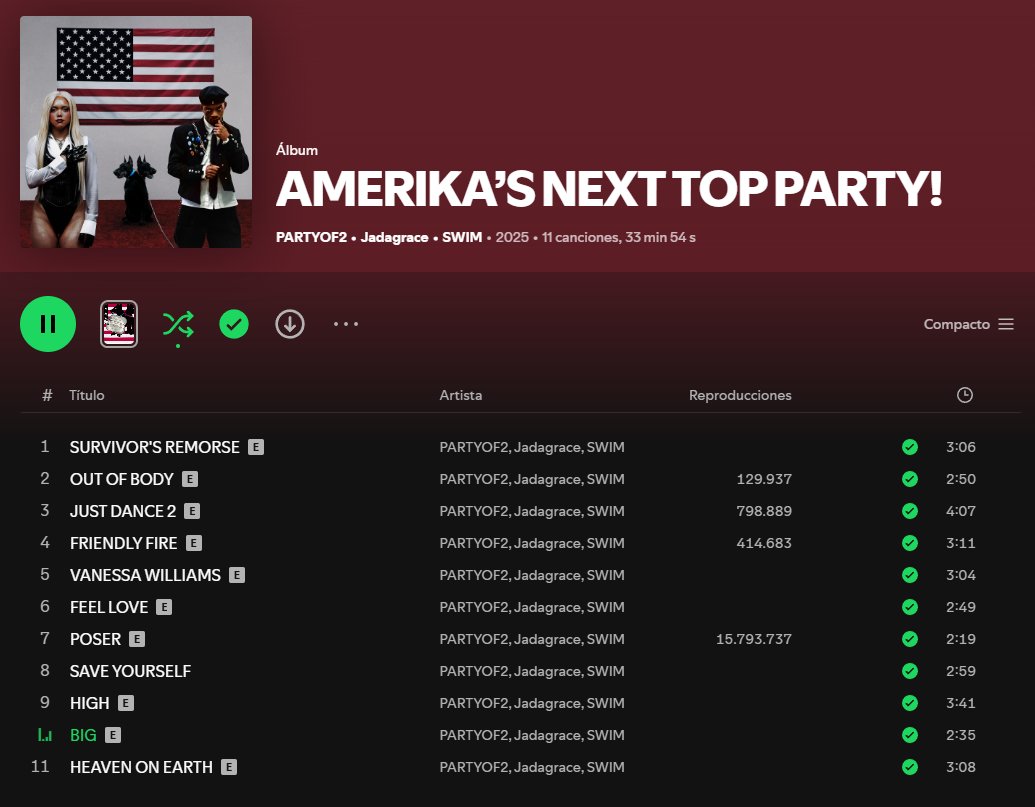The height and width of the screenshot is (807, 1035).
Task: Toggle saved check for HEAVEN ON EARTH
Action: (910, 767)
